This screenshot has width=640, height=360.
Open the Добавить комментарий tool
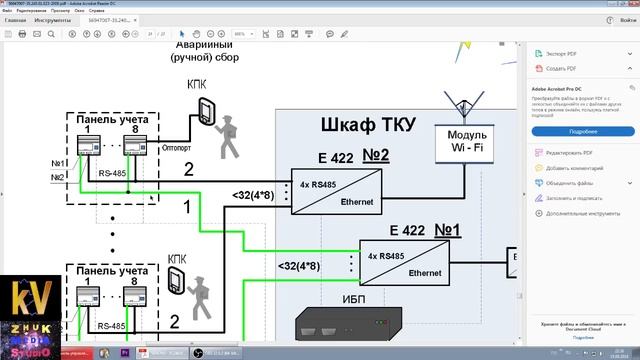pos(574,168)
